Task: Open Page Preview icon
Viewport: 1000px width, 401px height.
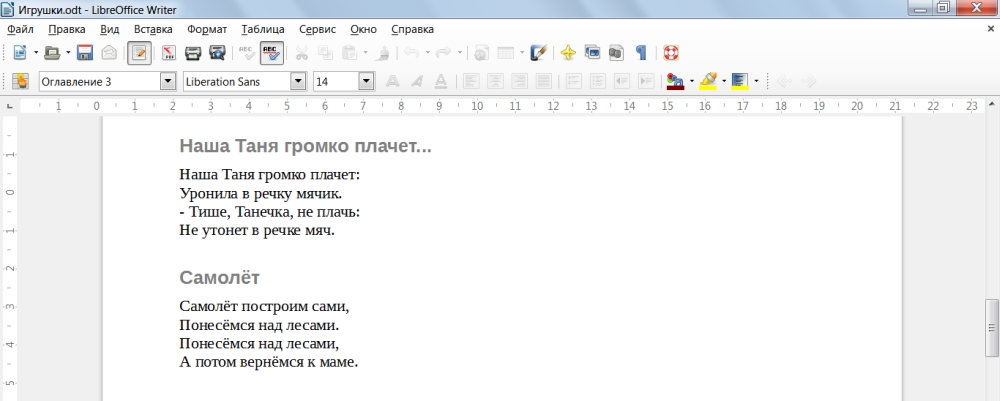Action: [x=217, y=53]
